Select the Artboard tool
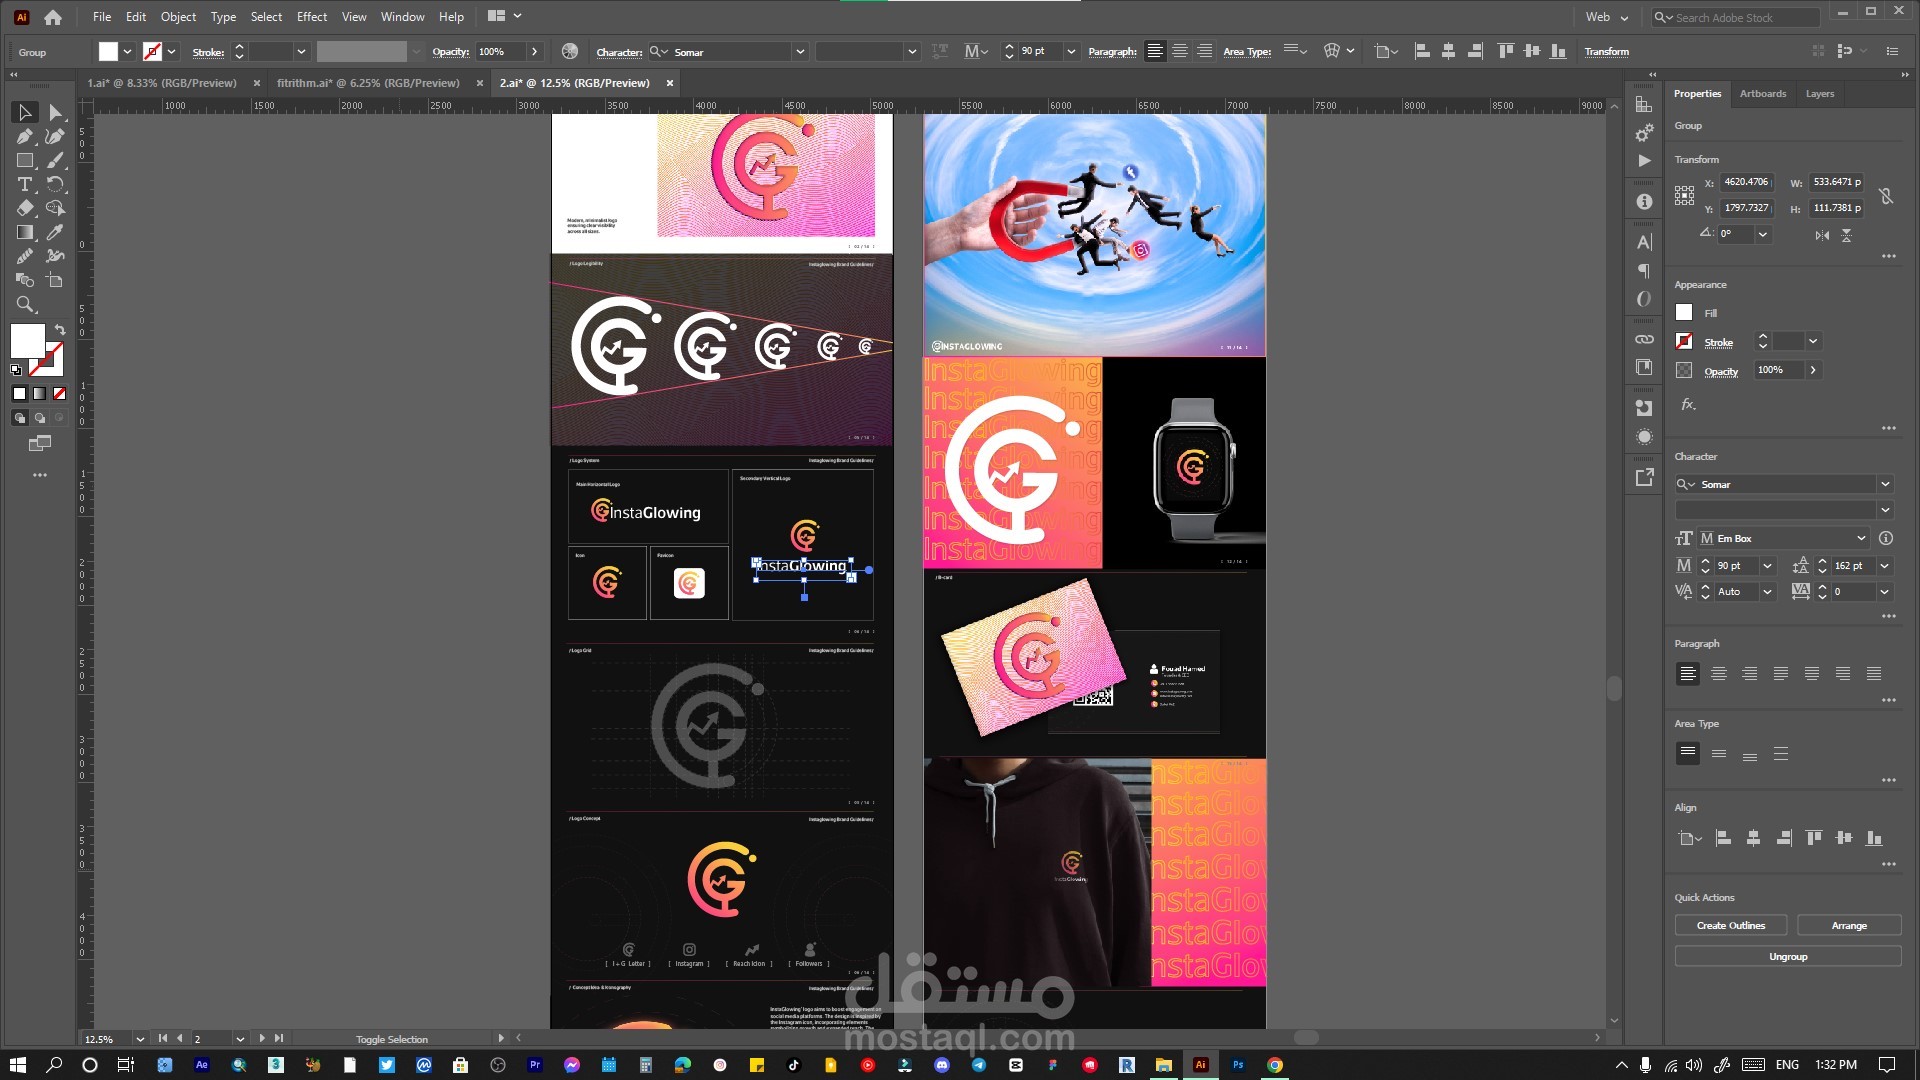Image resolution: width=1920 pixels, height=1080 pixels. pyautogui.click(x=55, y=281)
